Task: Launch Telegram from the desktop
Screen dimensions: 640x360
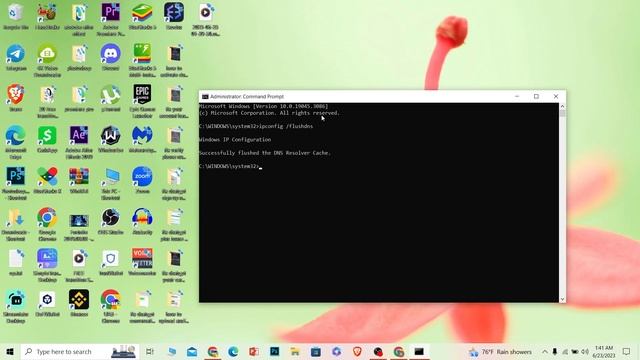Action: 16,58
